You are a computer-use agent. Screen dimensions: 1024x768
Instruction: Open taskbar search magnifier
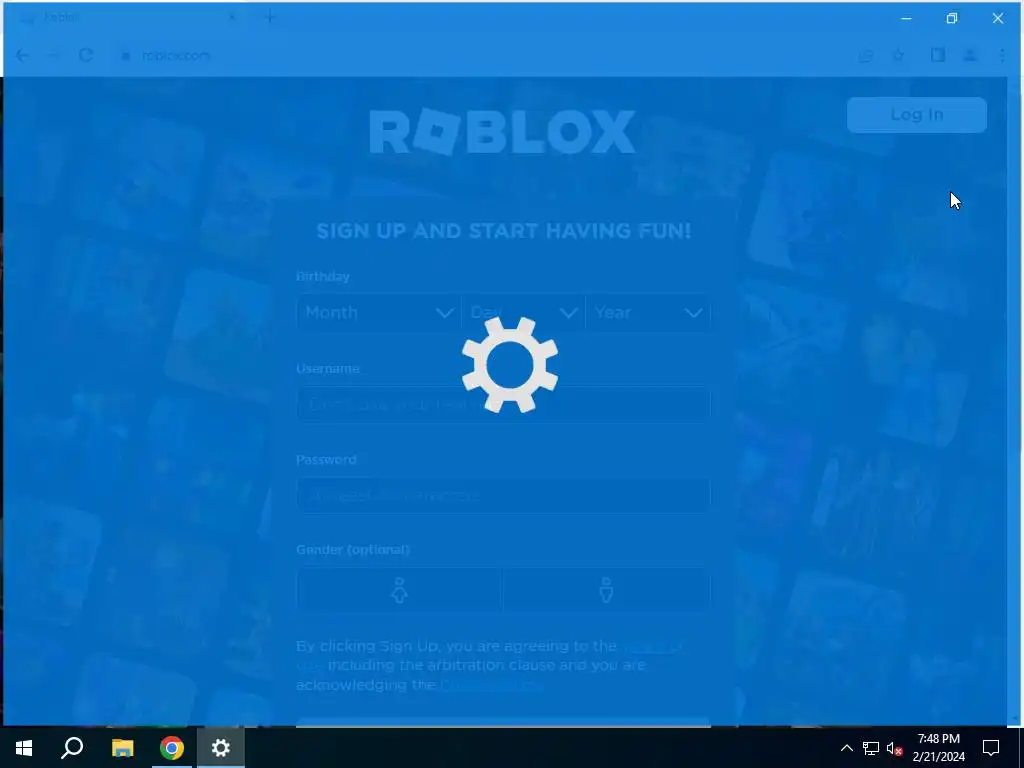pyautogui.click(x=72, y=748)
